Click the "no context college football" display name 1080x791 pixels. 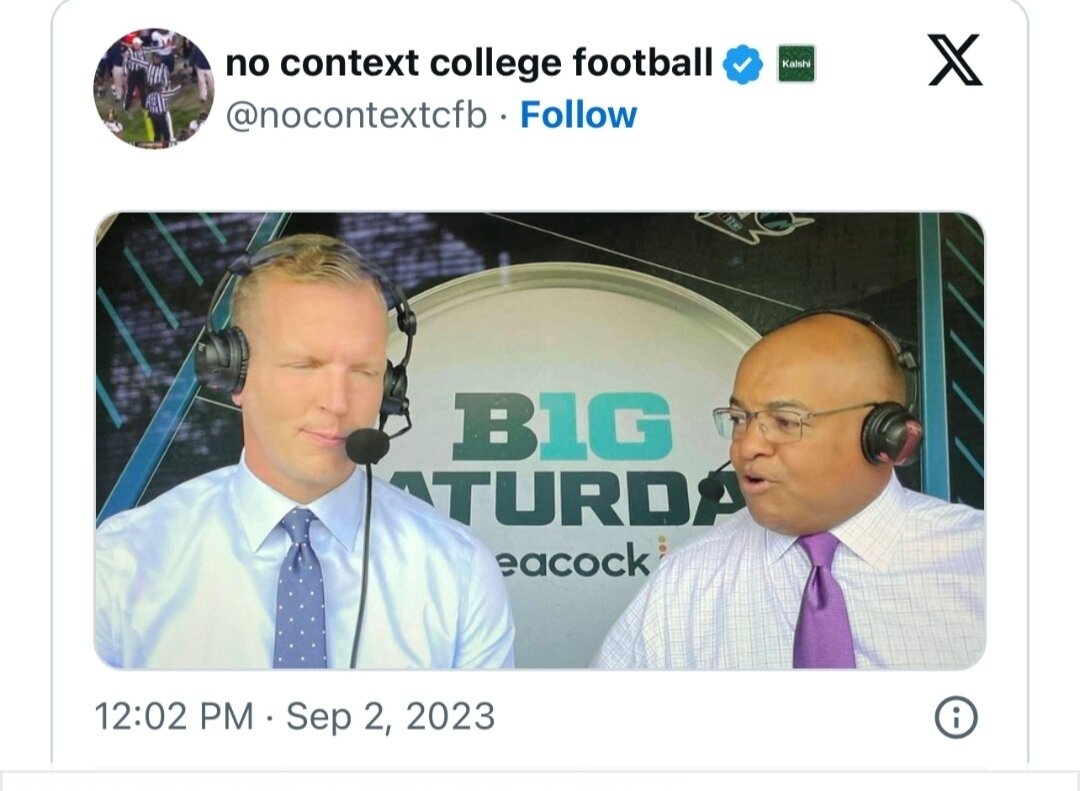(468, 63)
